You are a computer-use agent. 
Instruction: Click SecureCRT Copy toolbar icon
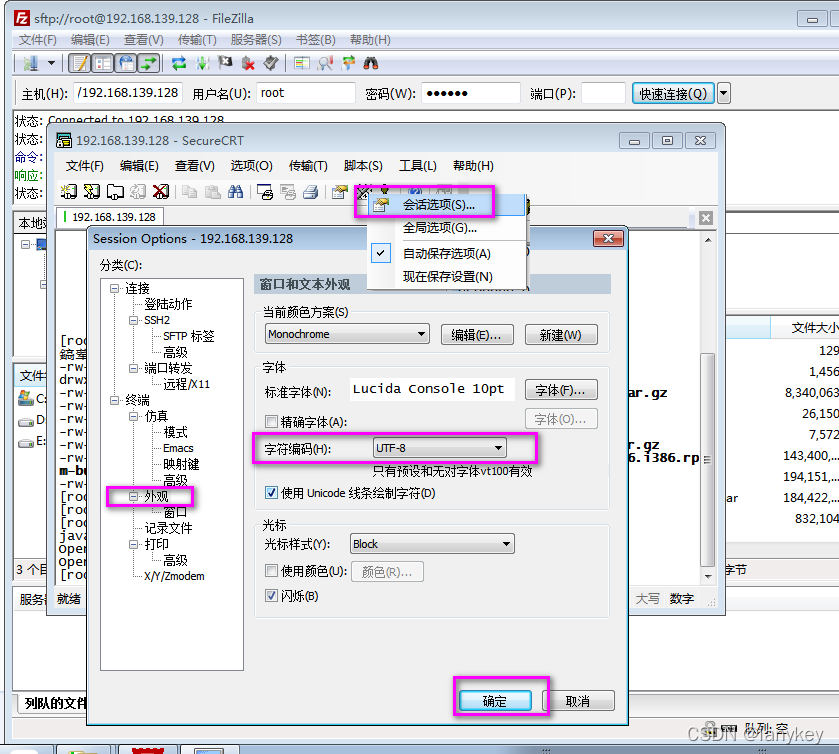[x=189, y=191]
